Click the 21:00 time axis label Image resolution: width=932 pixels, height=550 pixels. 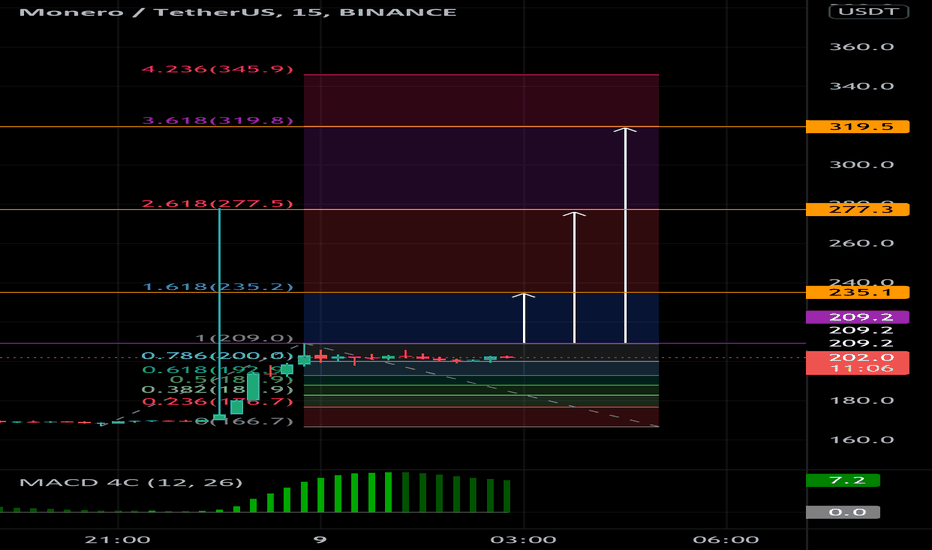pyautogui.click(x=118, y=540)
